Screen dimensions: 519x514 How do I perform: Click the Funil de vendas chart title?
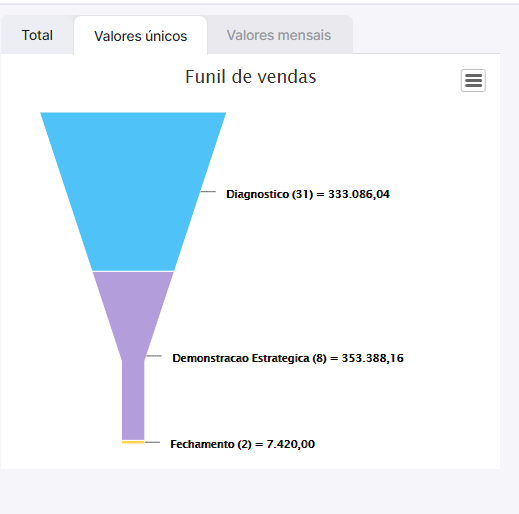click(251, 77)
